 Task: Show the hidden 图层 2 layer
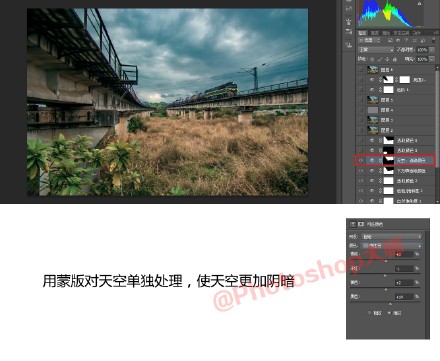tap(361, 130)
